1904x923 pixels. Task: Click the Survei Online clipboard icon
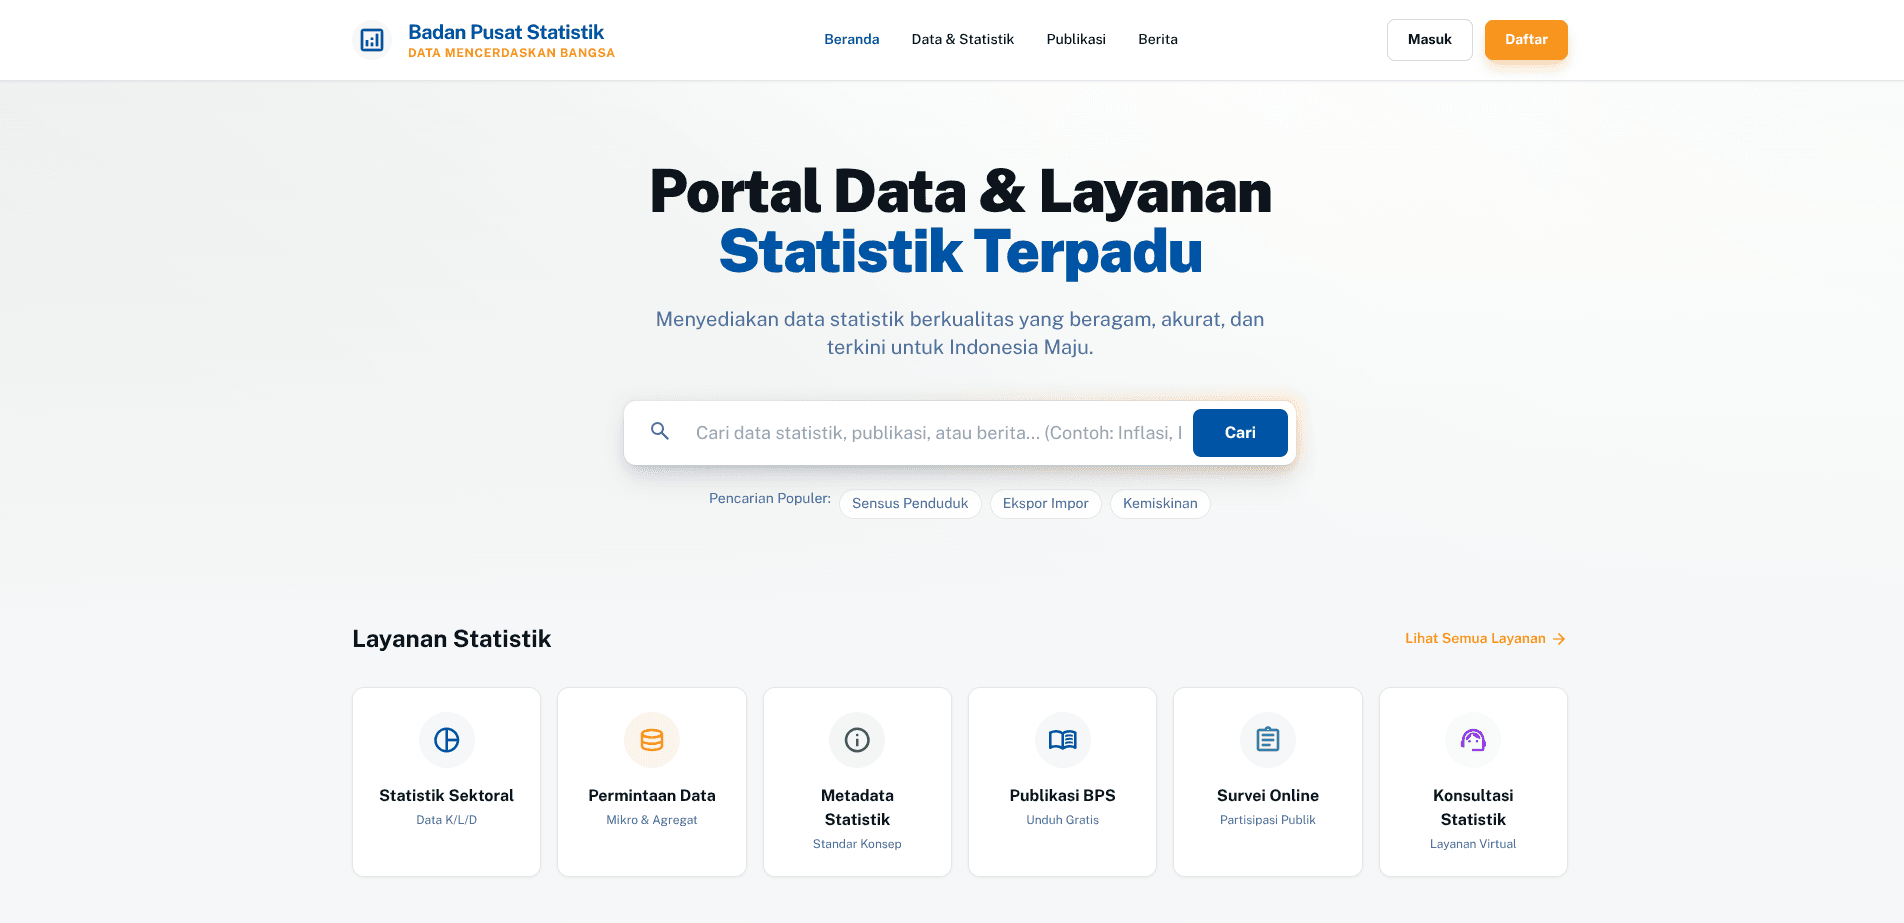[x=1267, y=740]
